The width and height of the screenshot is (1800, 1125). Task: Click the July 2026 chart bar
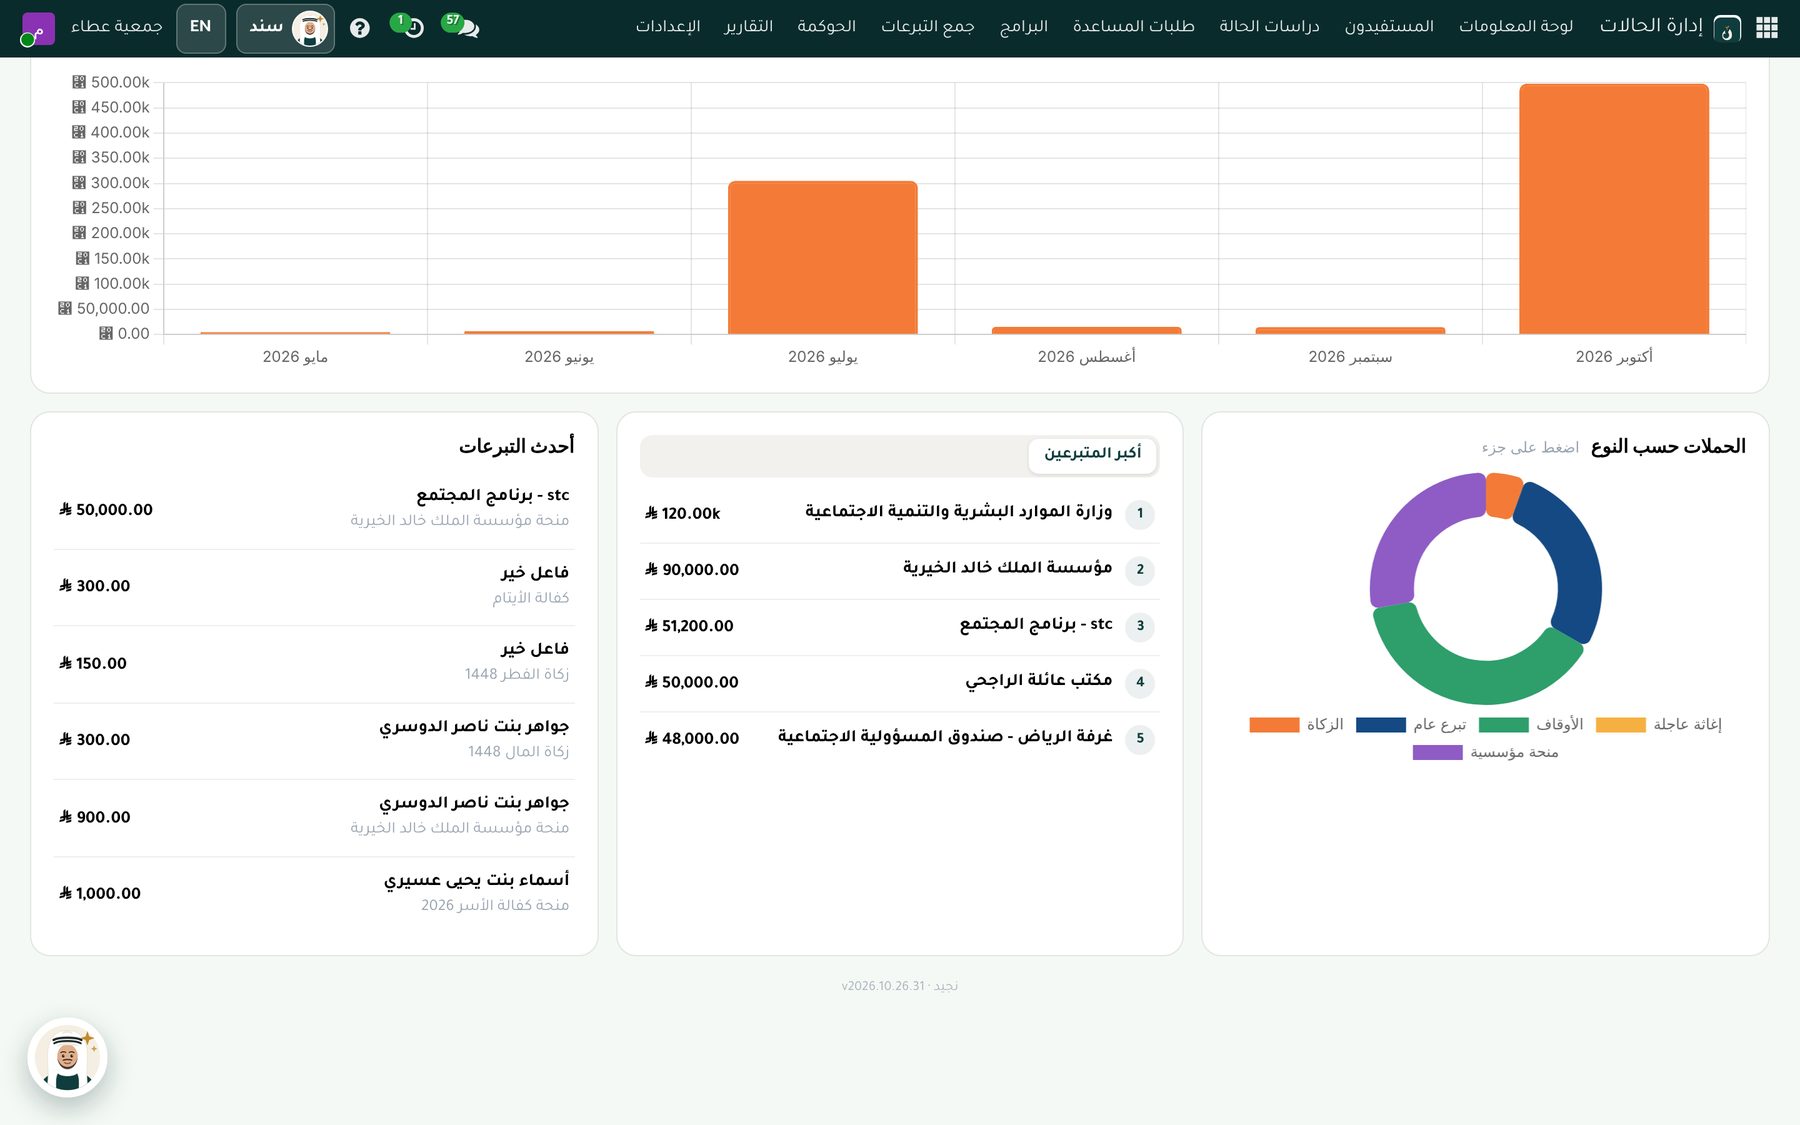(822, 257)
